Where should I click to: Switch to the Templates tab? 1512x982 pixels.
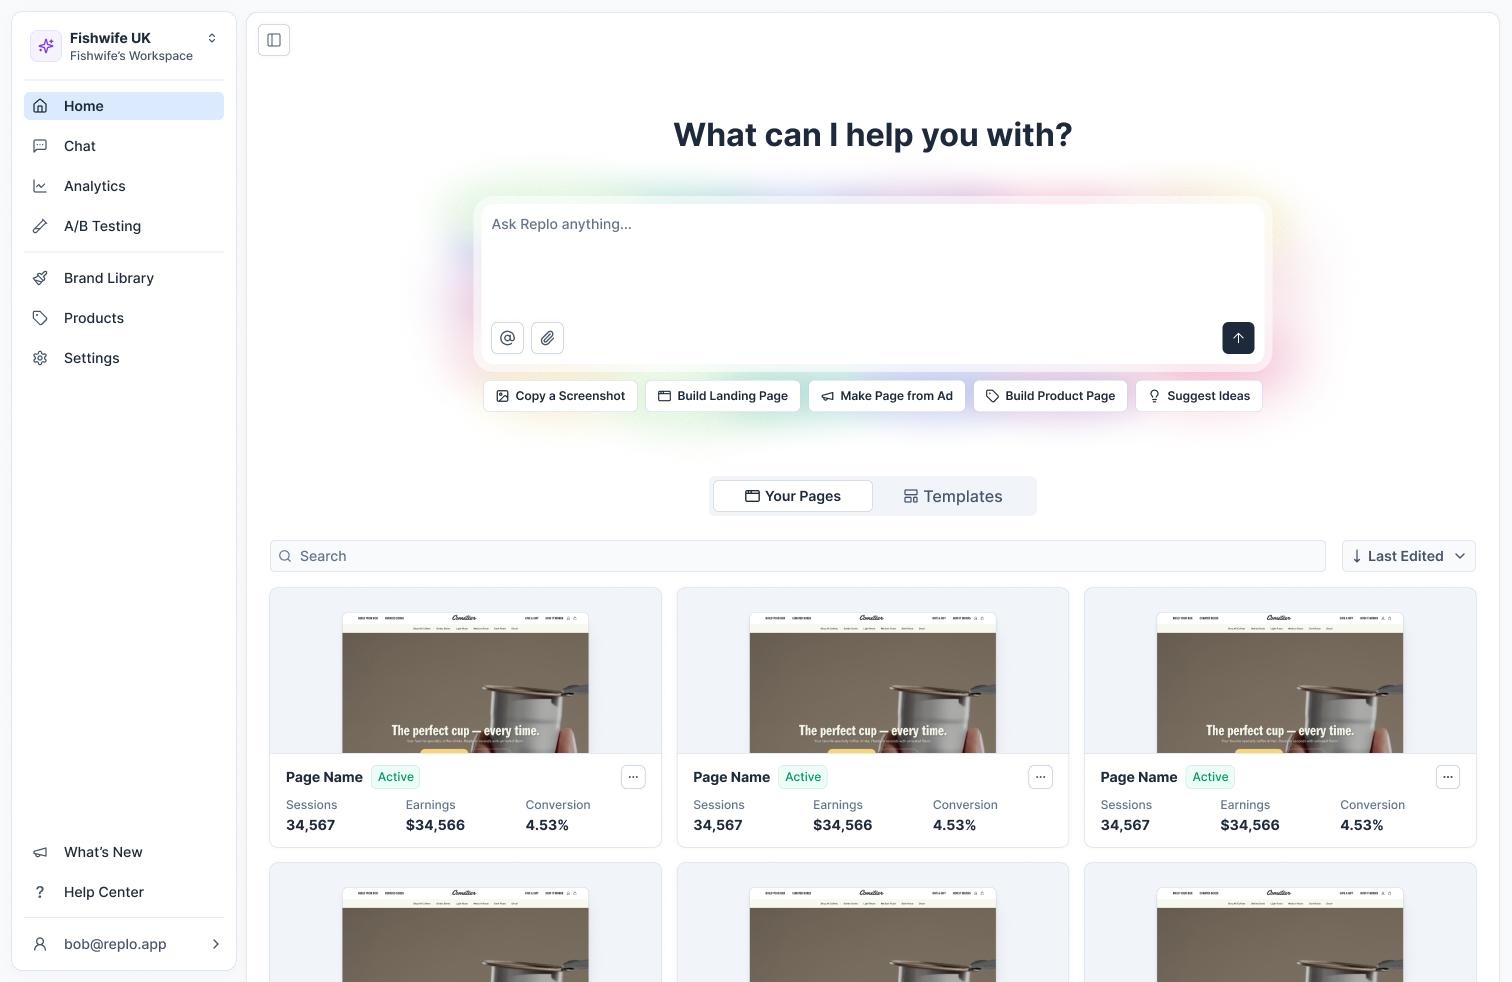coord(953,496)
